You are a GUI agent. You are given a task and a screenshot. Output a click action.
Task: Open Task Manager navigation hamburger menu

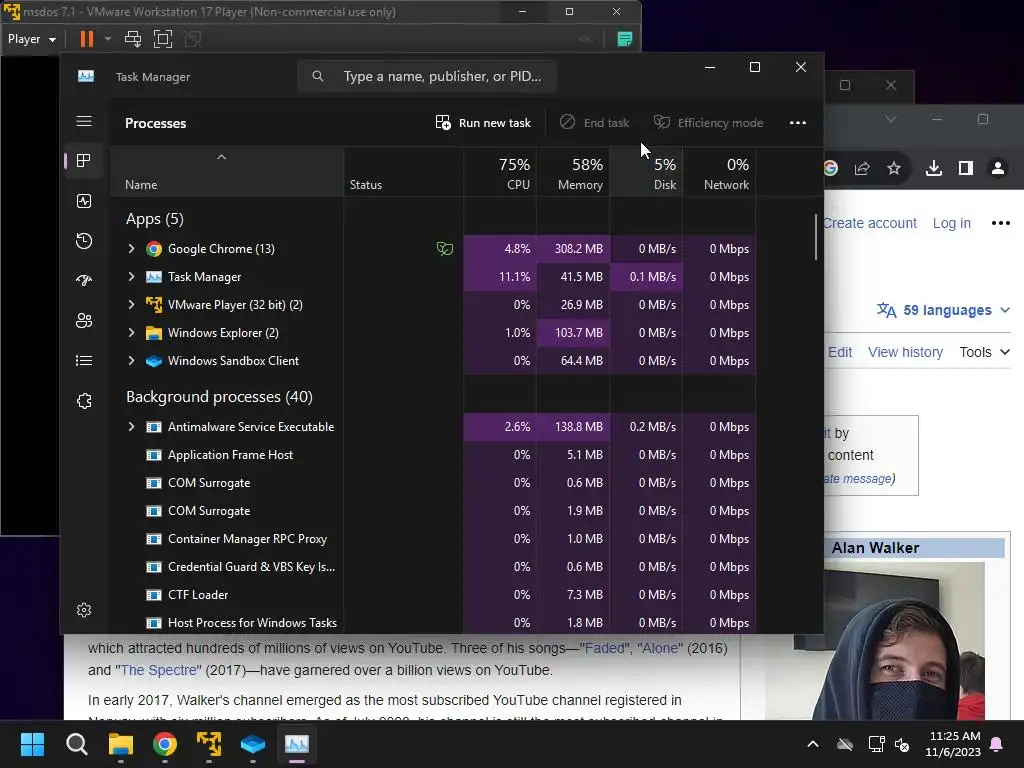(x=84, y=121)
